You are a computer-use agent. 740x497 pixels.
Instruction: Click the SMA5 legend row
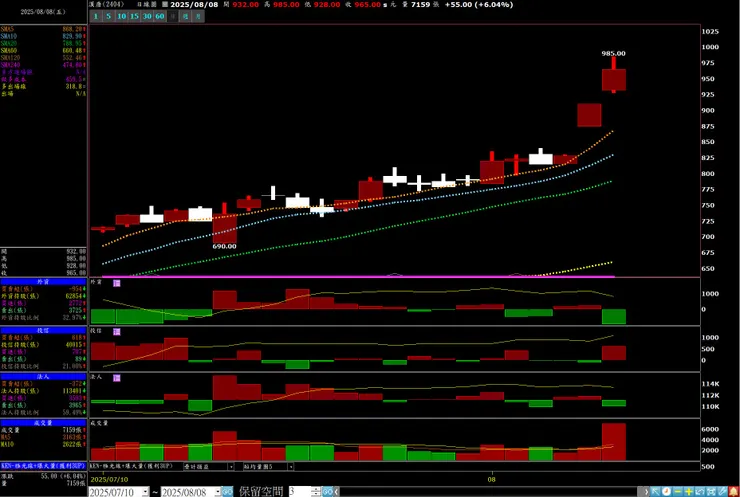click(43, 29)
